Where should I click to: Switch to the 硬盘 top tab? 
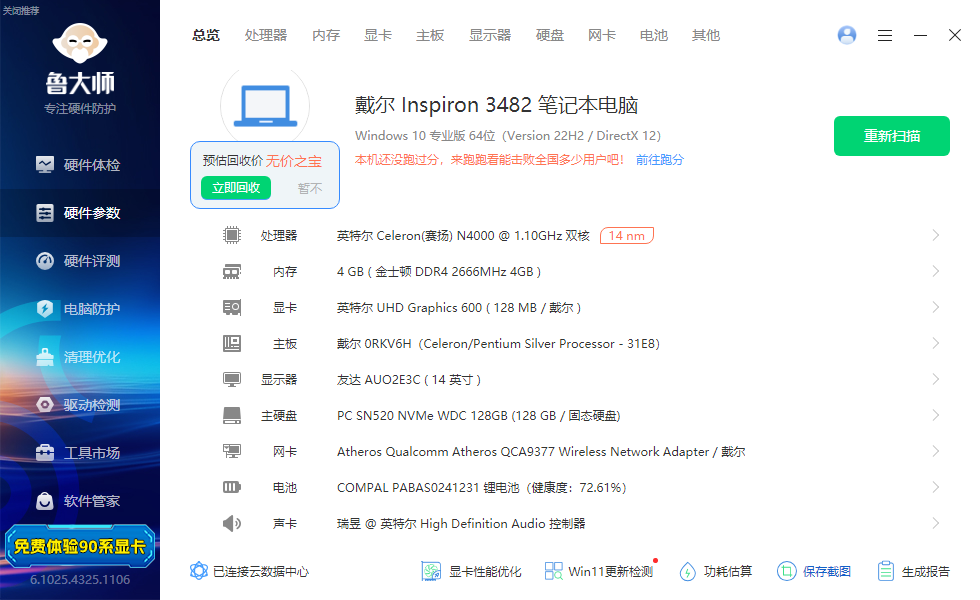pos(550,36)
